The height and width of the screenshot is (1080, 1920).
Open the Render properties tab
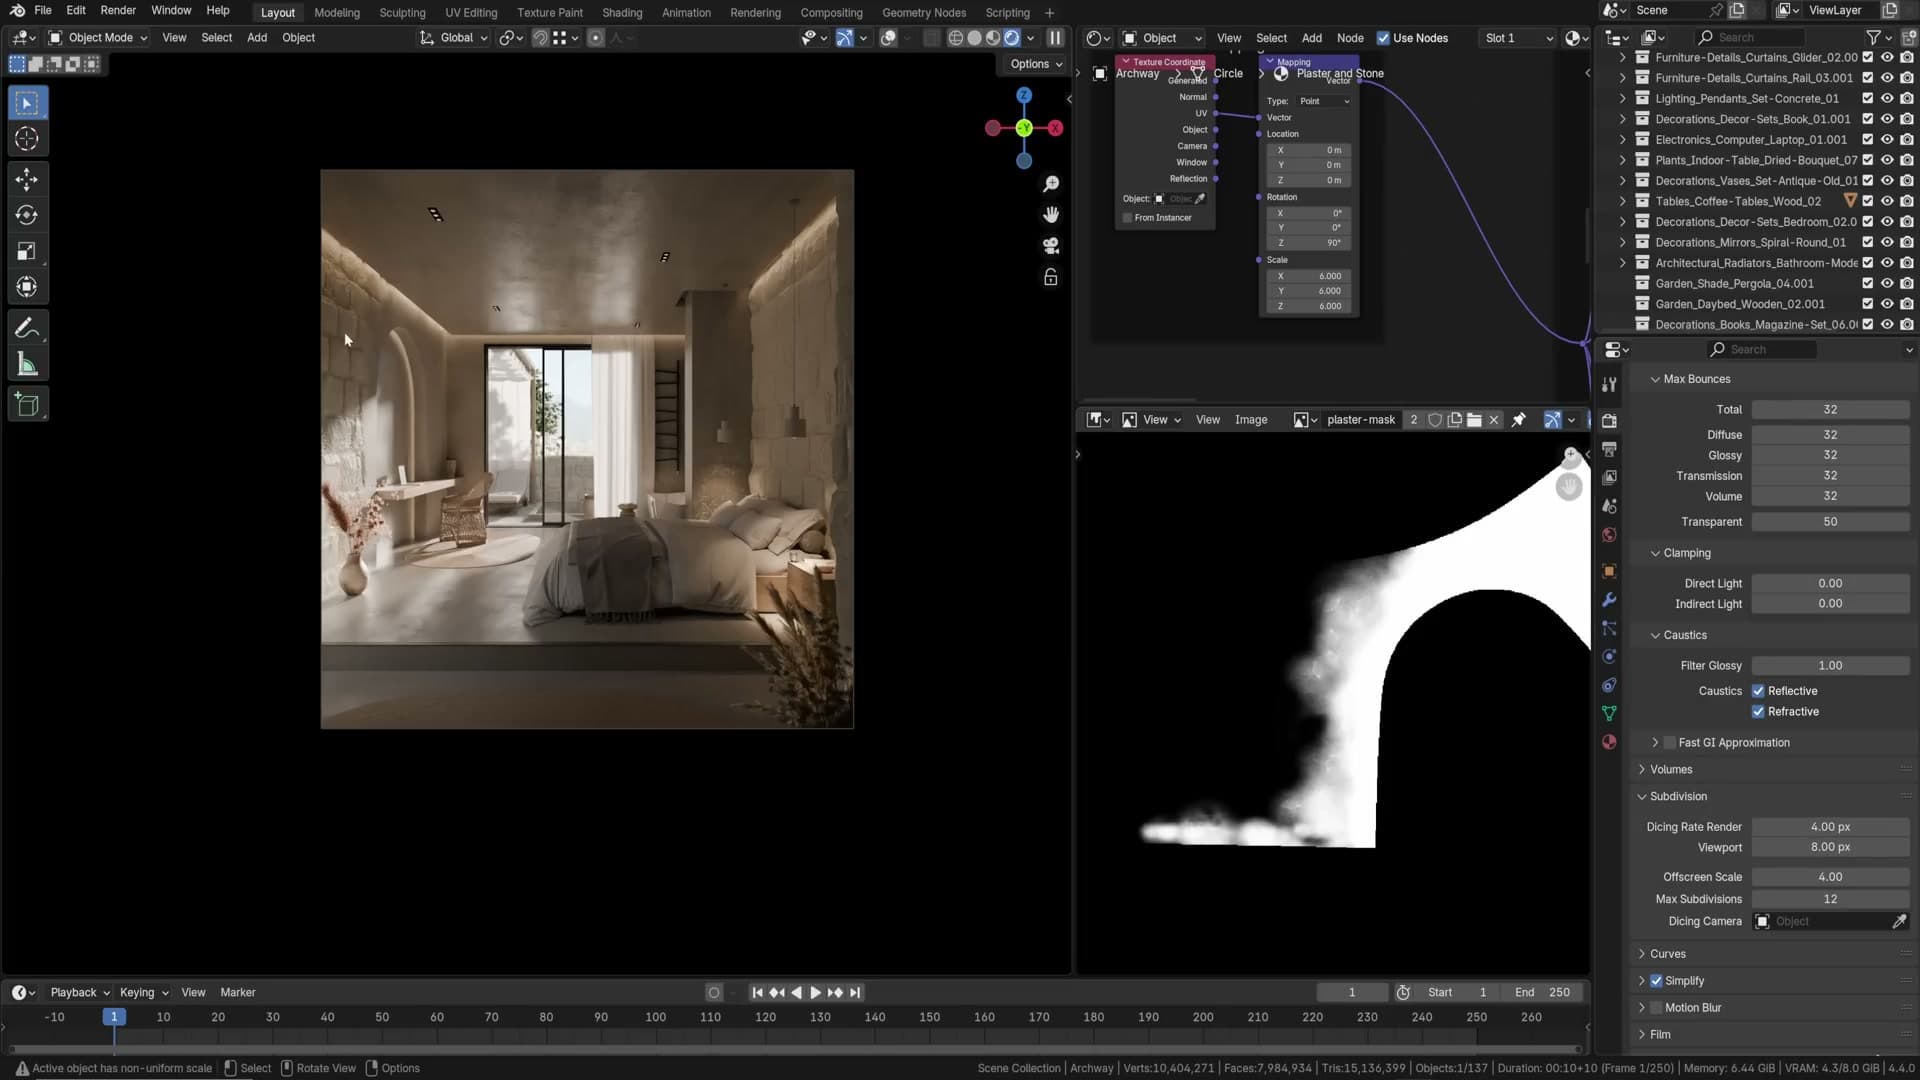click(1609, 421)
